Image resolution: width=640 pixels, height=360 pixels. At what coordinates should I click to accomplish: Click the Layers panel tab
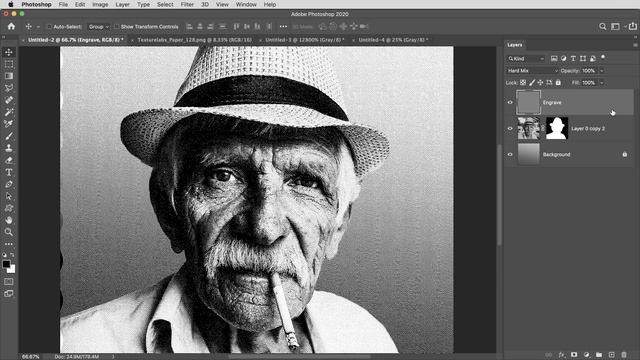(x=515, y=45)
